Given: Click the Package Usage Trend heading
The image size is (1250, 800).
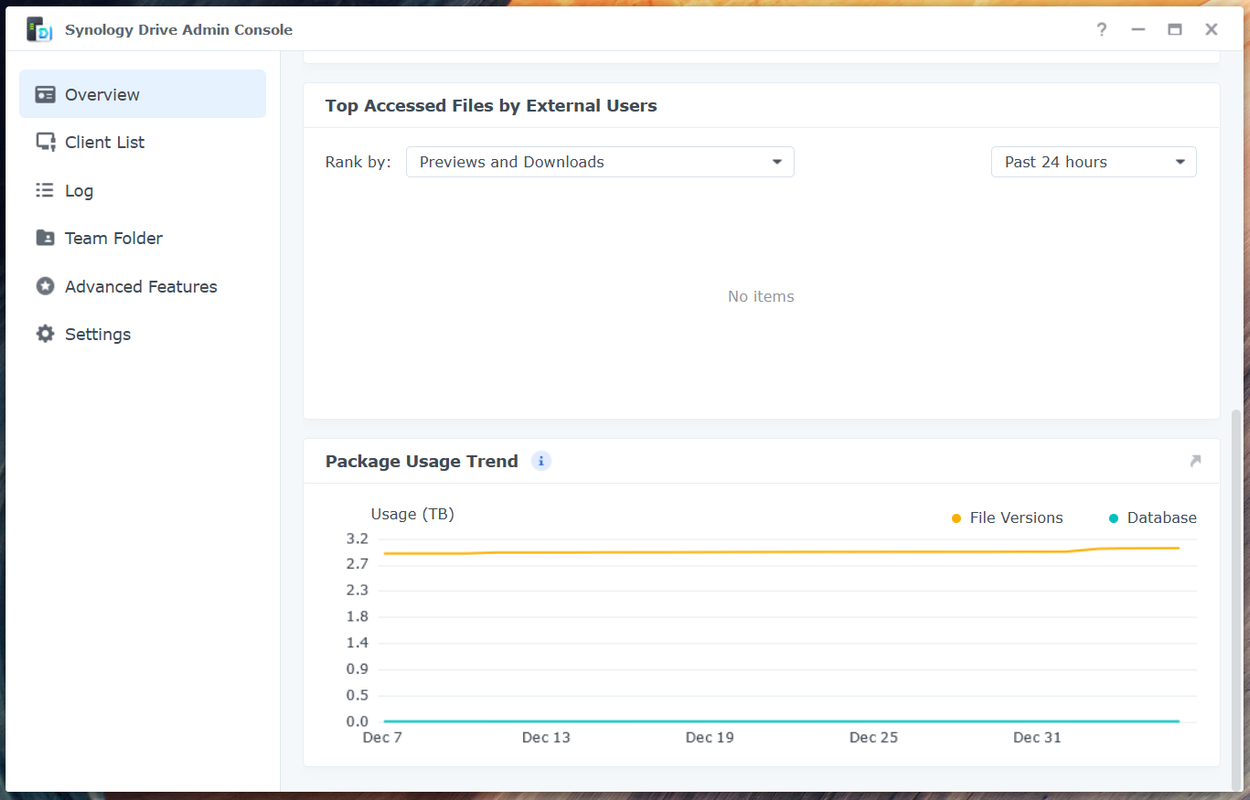Looking at the screenshot, I should pyautogui.click(x=422, y=461).
